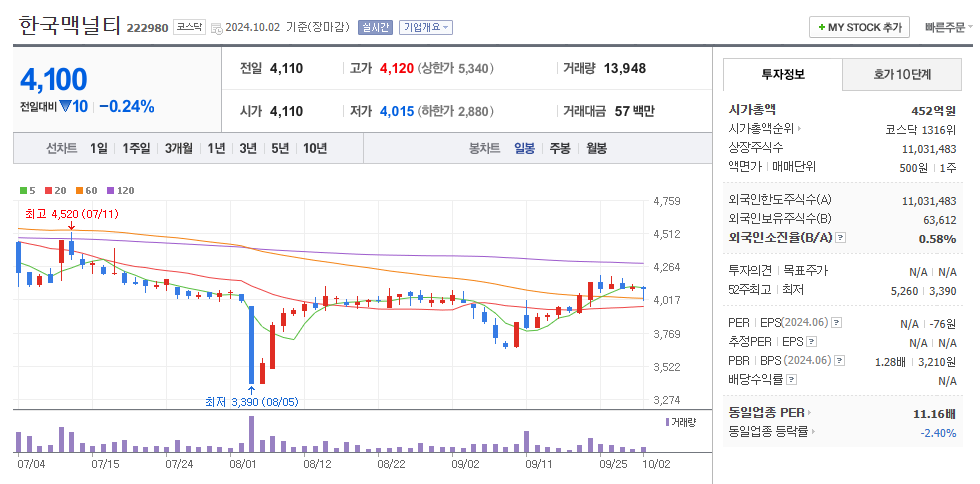Click the help icon beside 배당수익률
This screenshot has height=484, width=980.
click(791, 380)
